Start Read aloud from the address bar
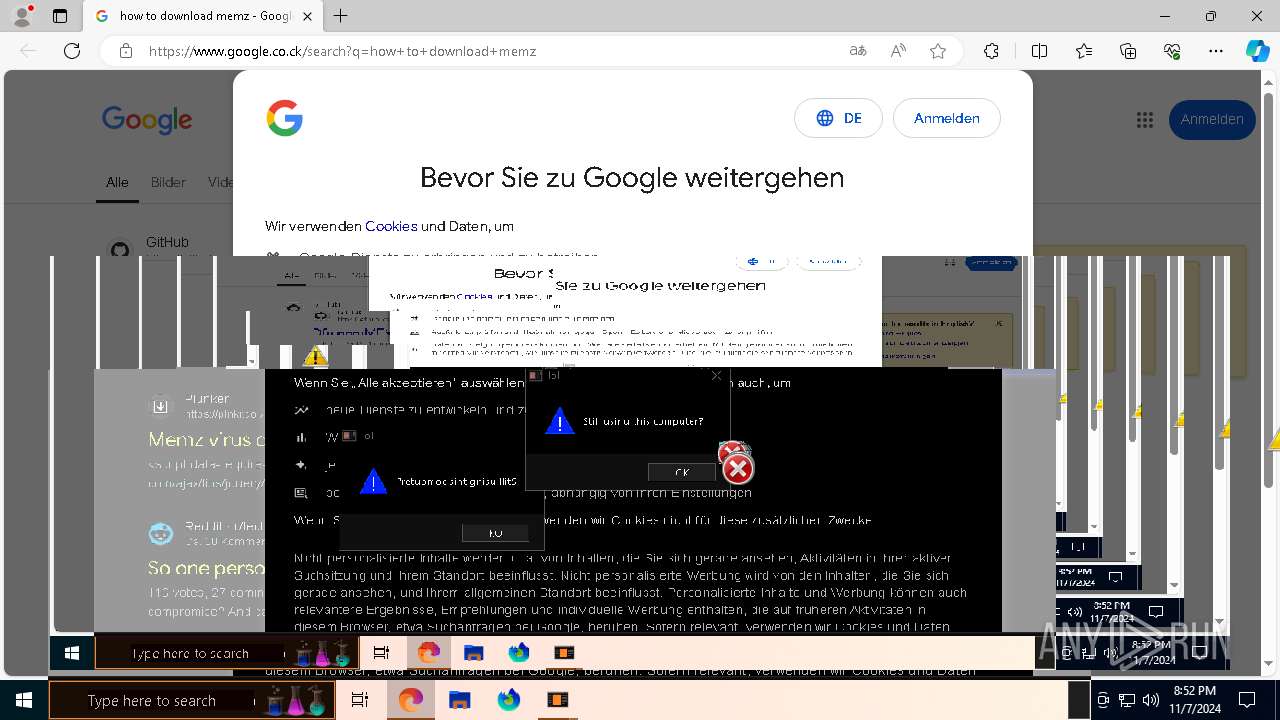This screenshot has width=1280, height=720. coord(898,51)
